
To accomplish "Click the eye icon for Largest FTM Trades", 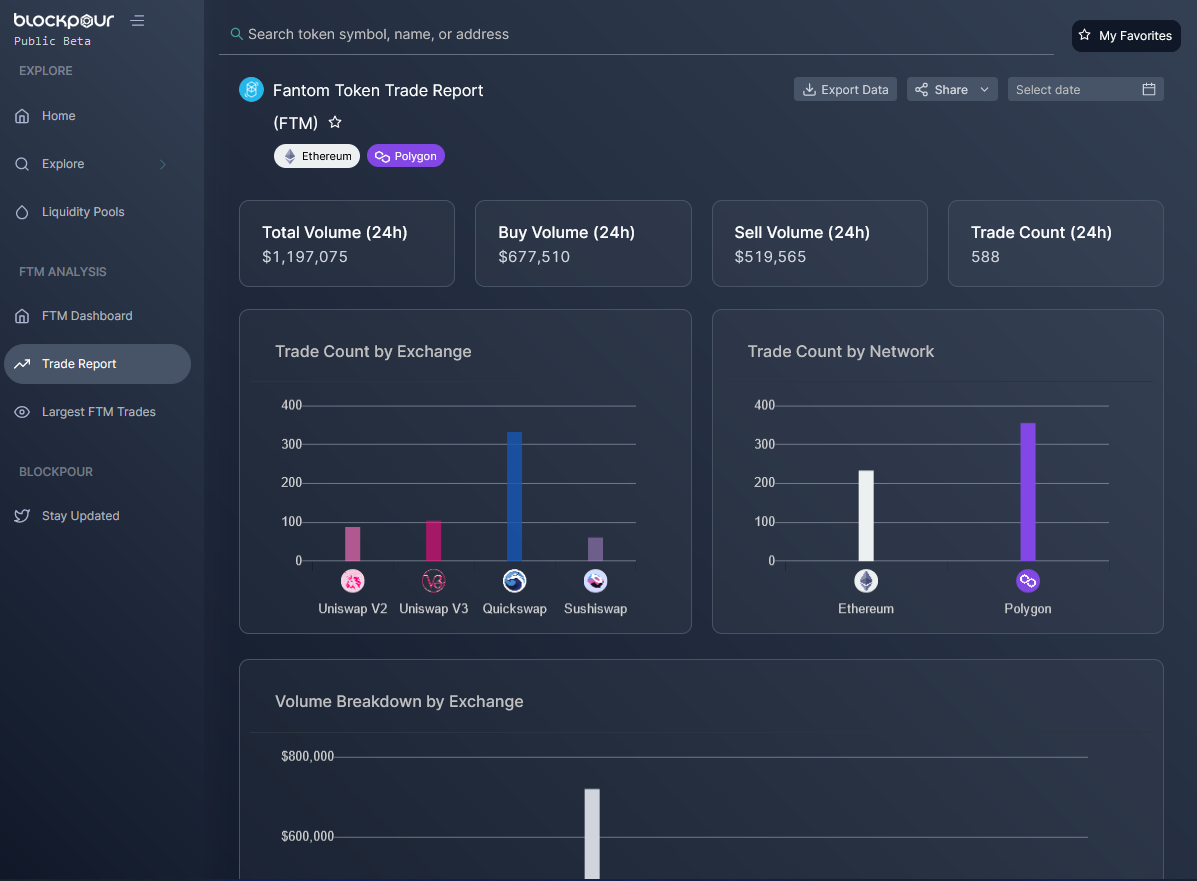I will point(22,412).
